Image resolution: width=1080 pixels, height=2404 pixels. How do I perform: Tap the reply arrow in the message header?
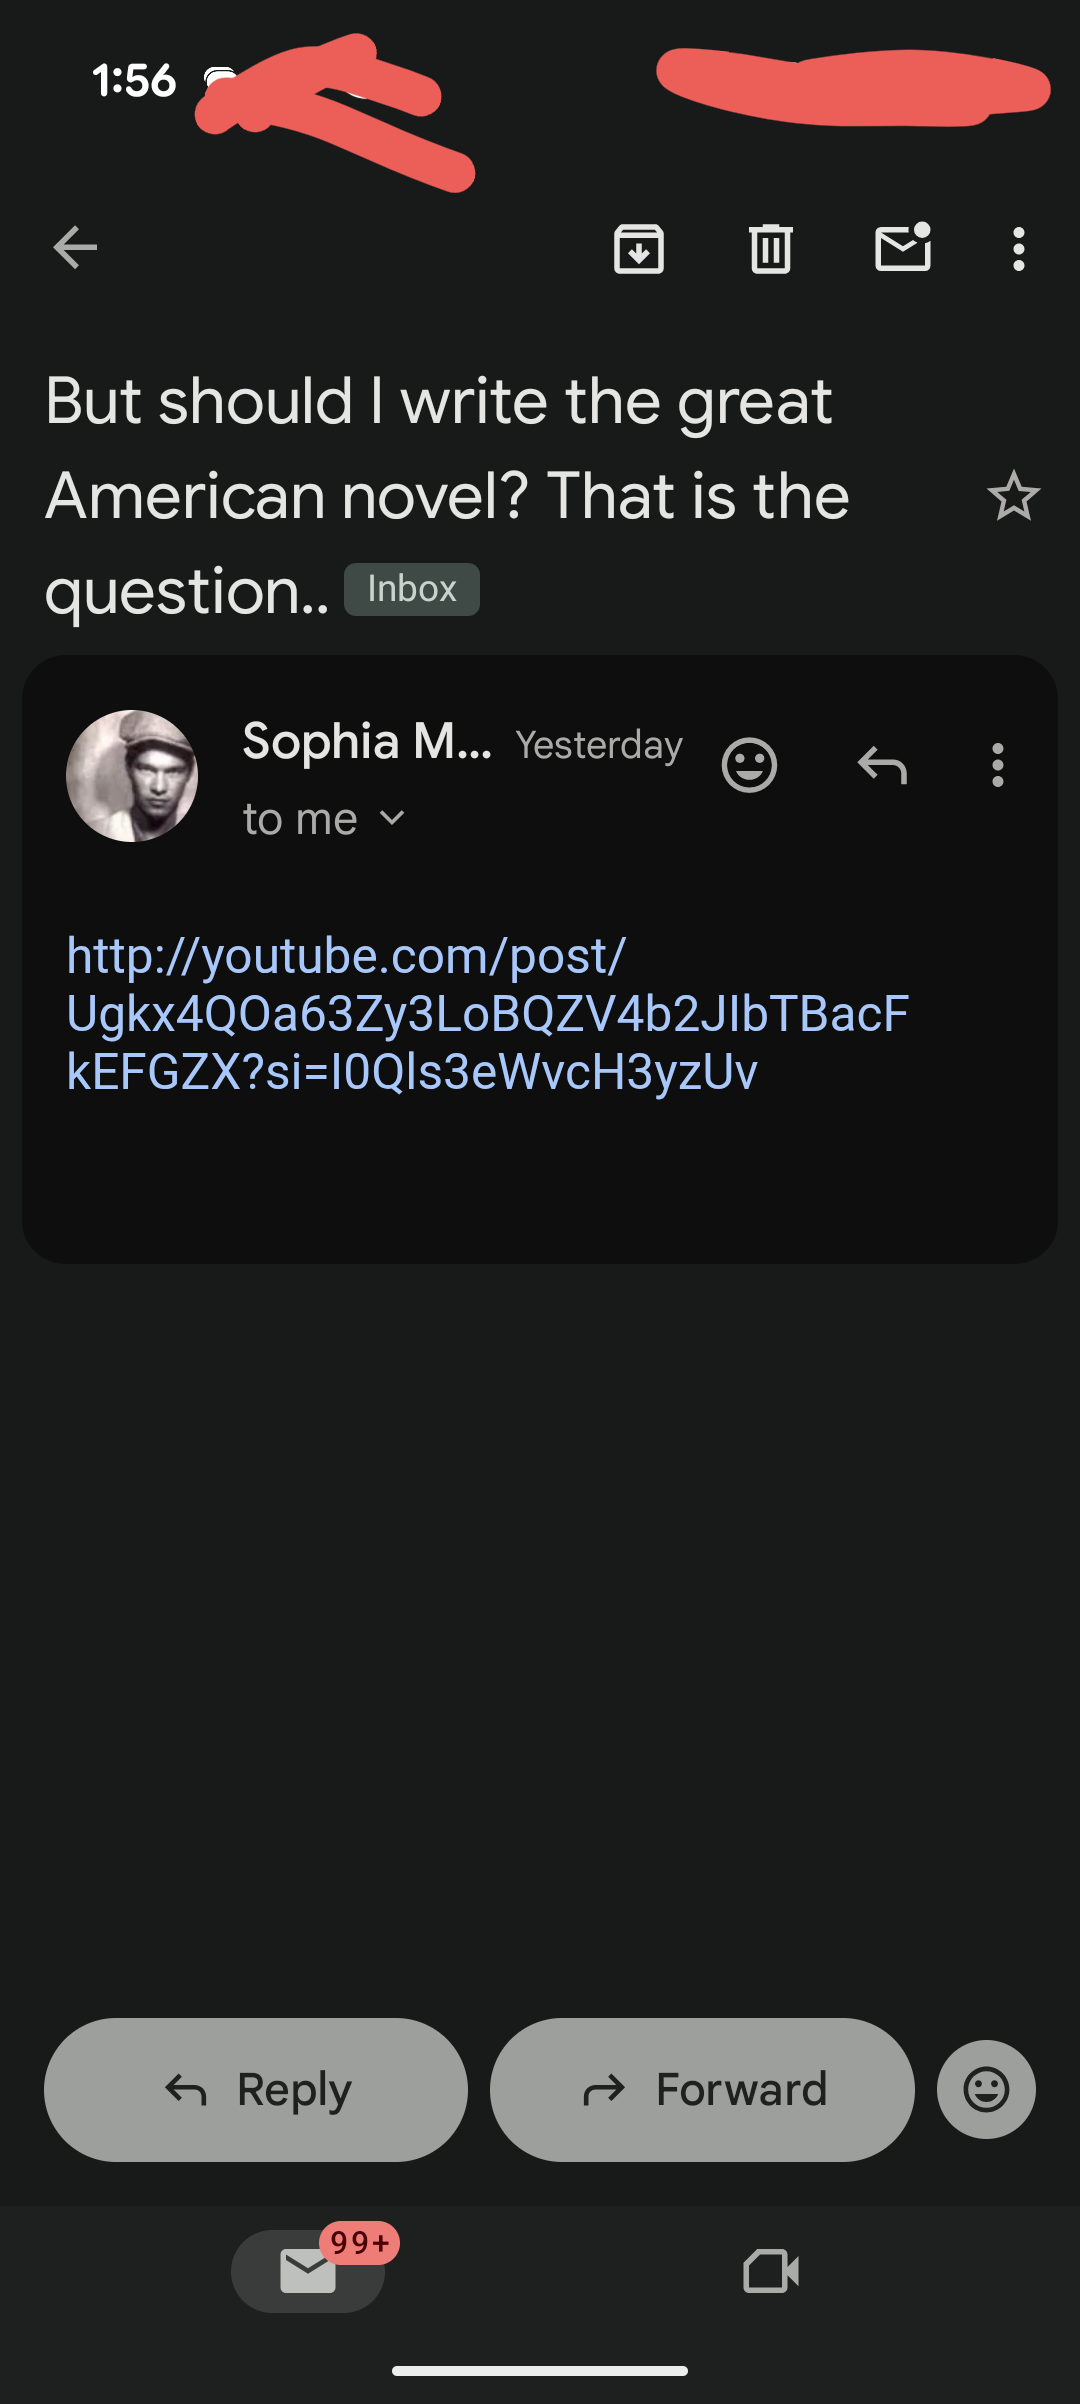882,766
